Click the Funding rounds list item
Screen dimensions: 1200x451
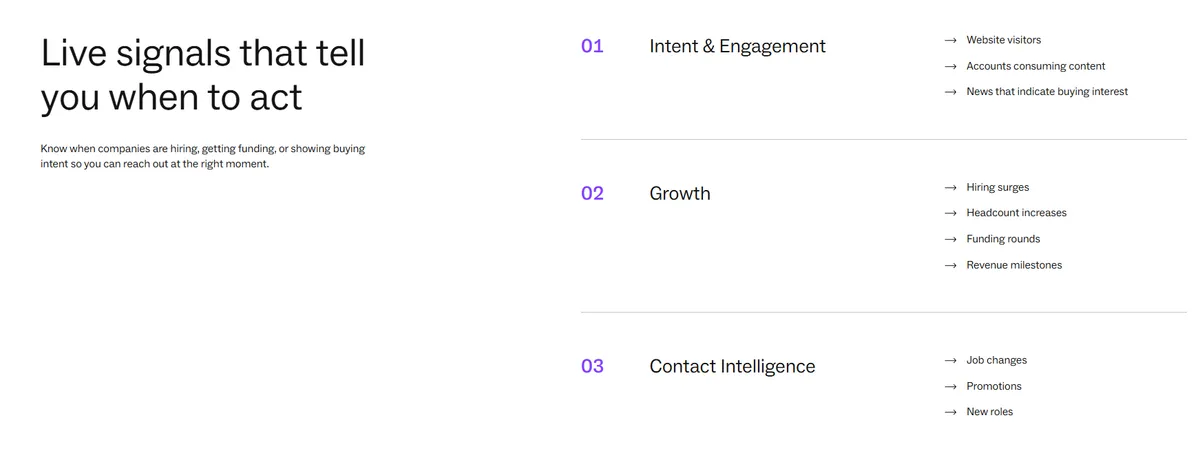1003,239
